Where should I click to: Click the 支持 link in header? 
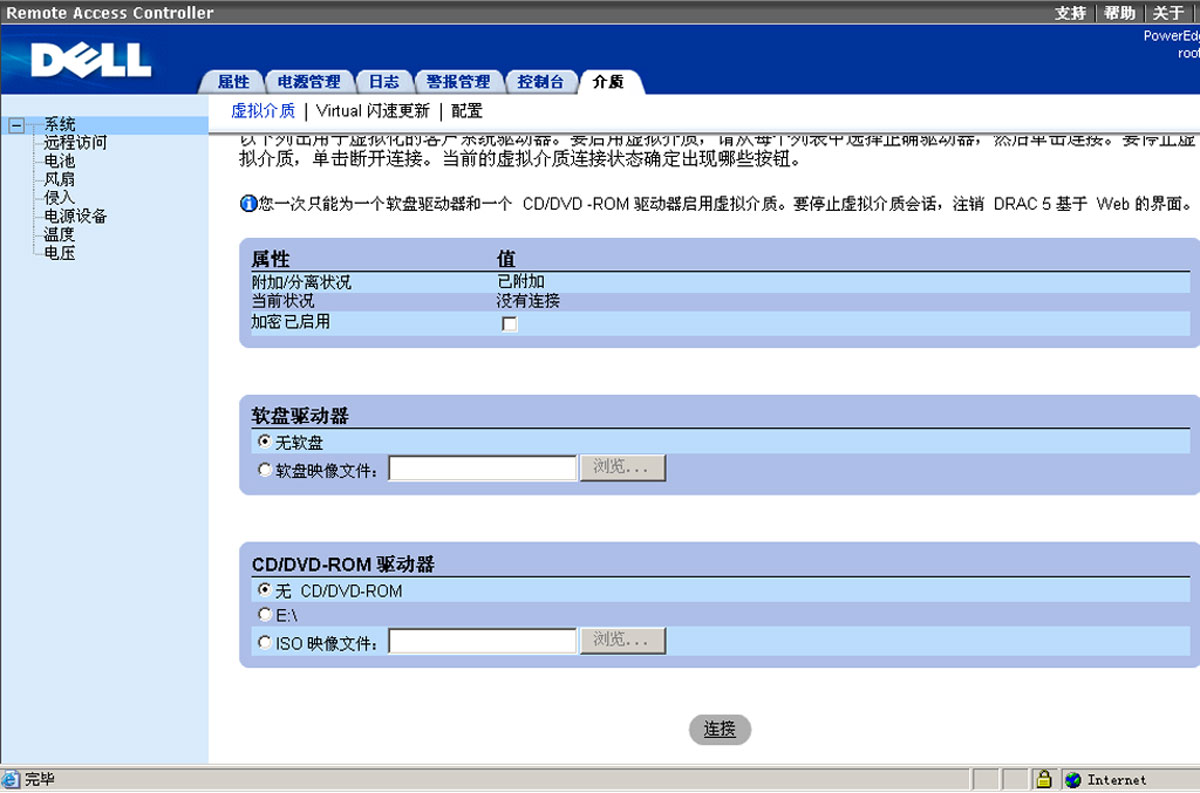1070,13
